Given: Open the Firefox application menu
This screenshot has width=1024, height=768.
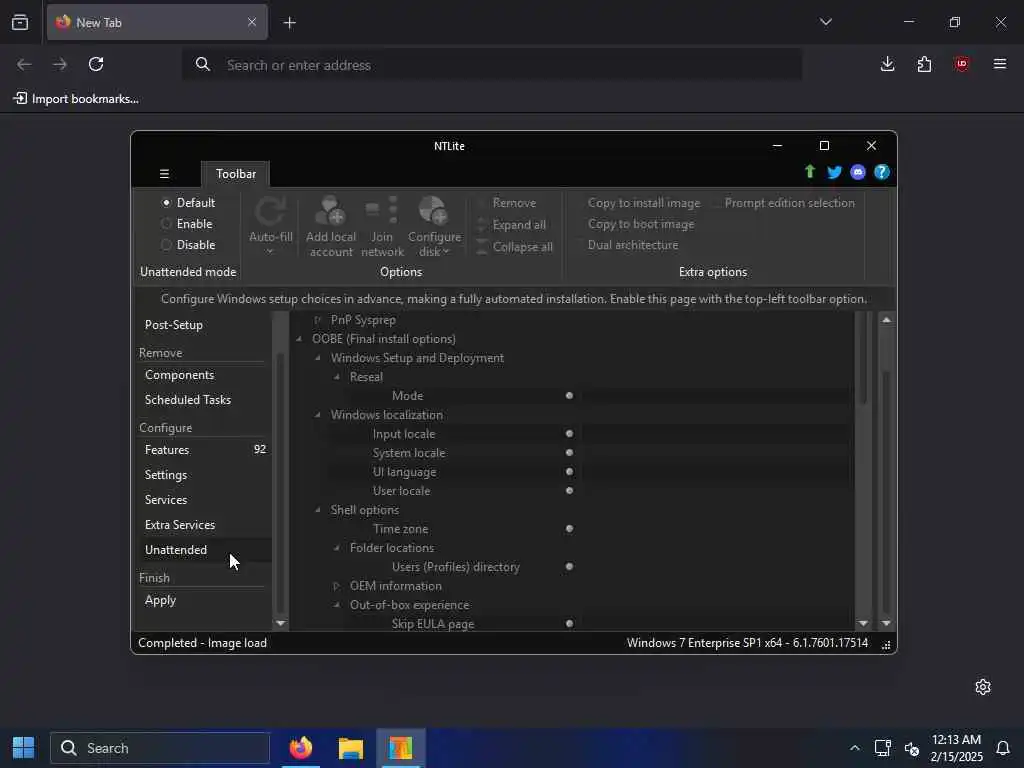Looking at the screenshot, I should pyautogui.click(x=1000, y=64).
